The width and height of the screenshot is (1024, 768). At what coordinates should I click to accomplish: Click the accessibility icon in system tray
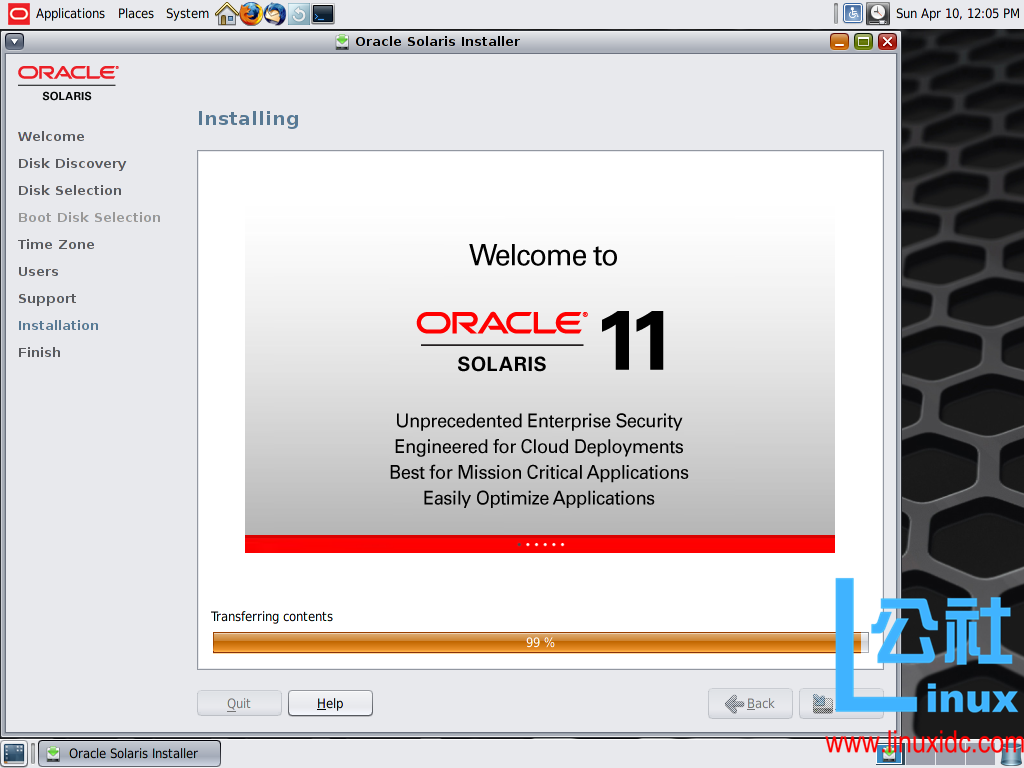pos(853,13)
